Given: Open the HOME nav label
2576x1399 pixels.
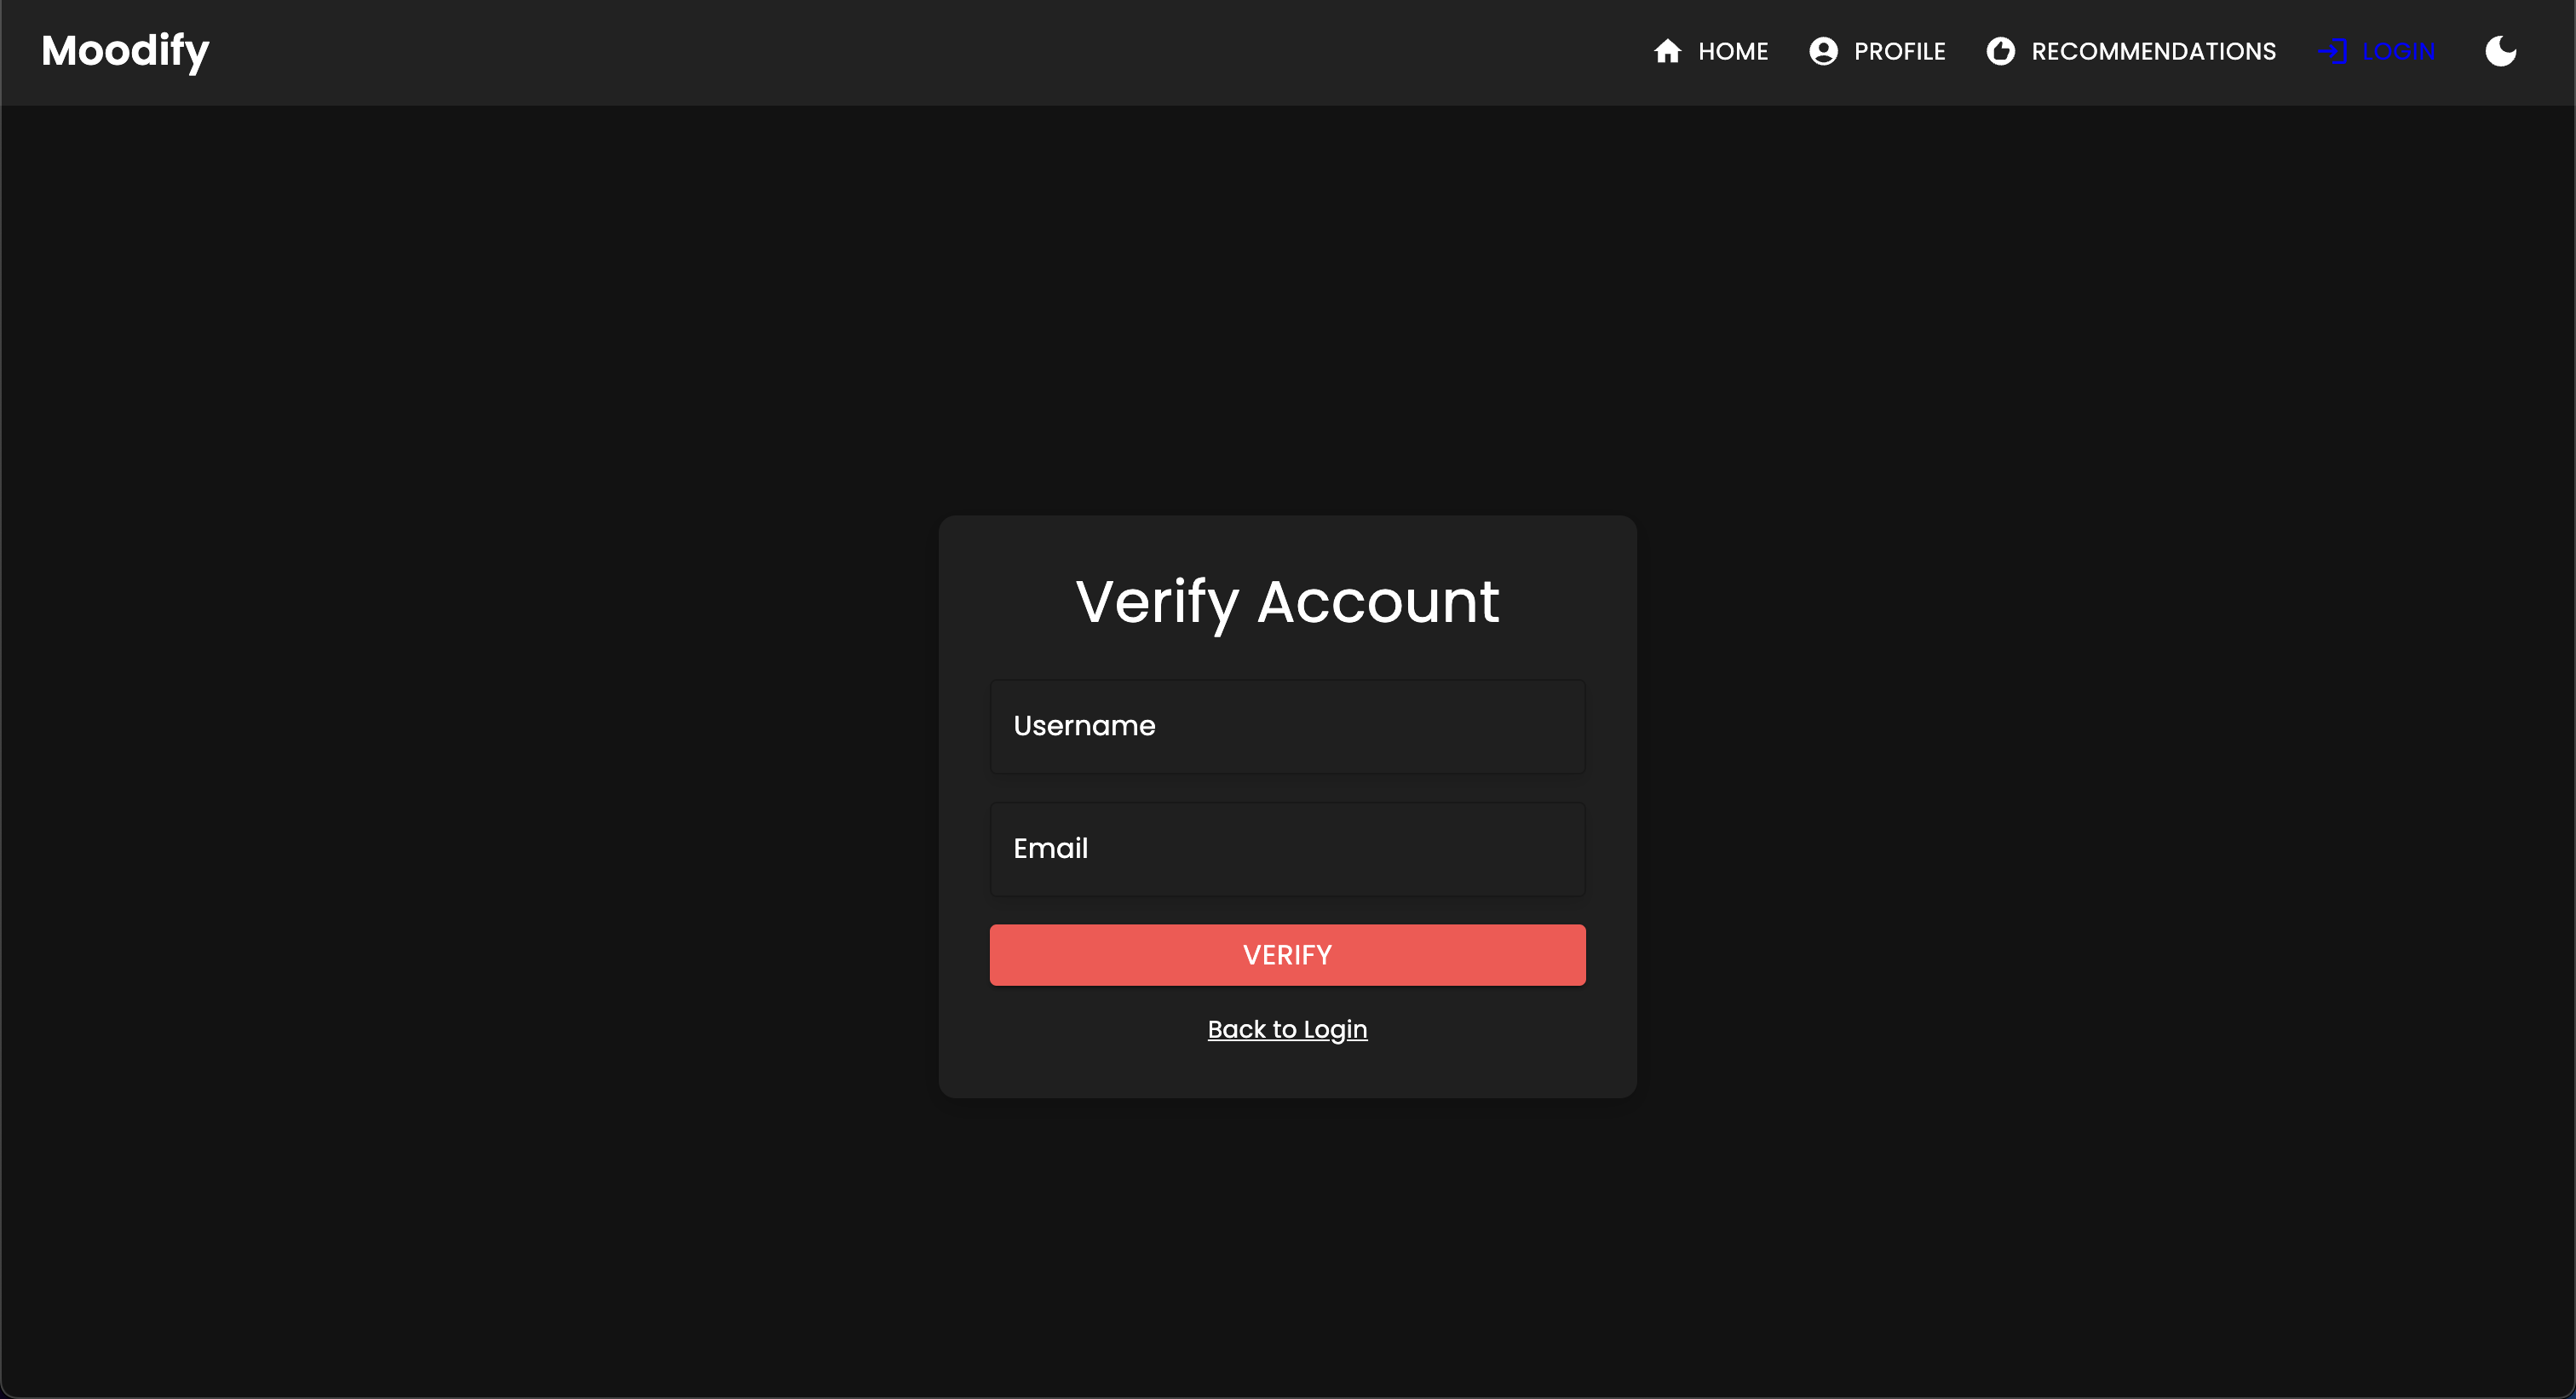Looking at the screenshot, I should click(x=1733, y=51).
